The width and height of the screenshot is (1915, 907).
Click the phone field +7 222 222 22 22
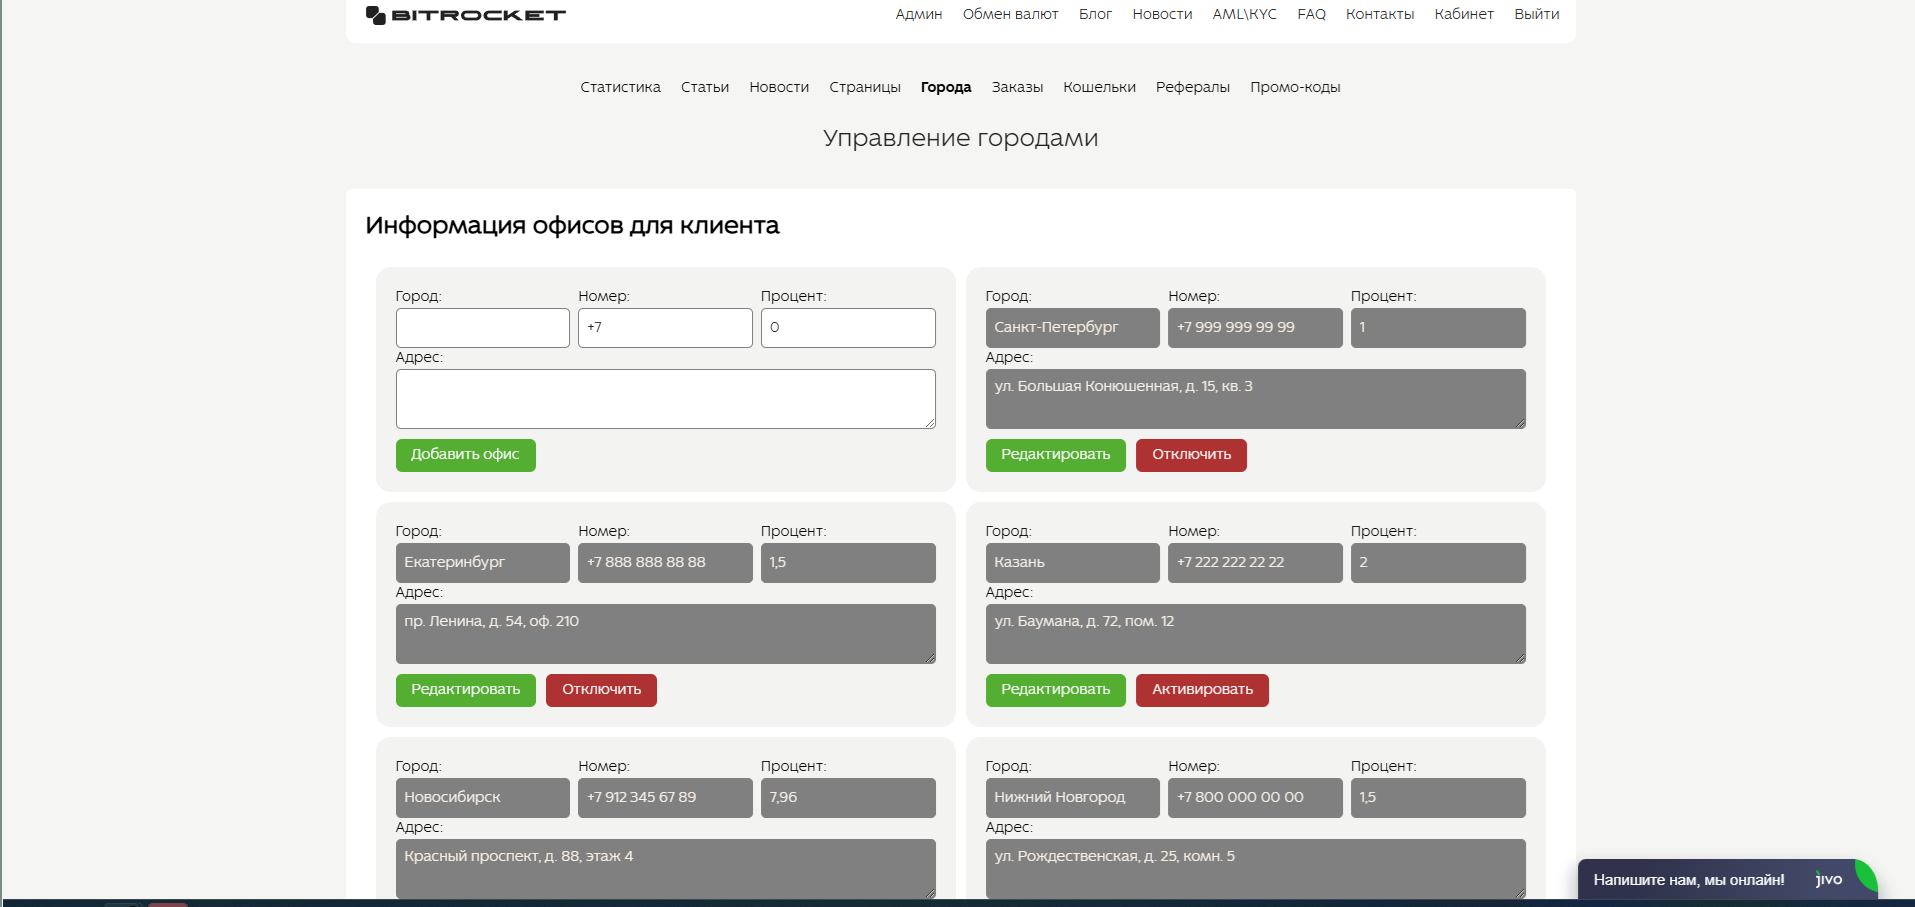point(1255,563)
